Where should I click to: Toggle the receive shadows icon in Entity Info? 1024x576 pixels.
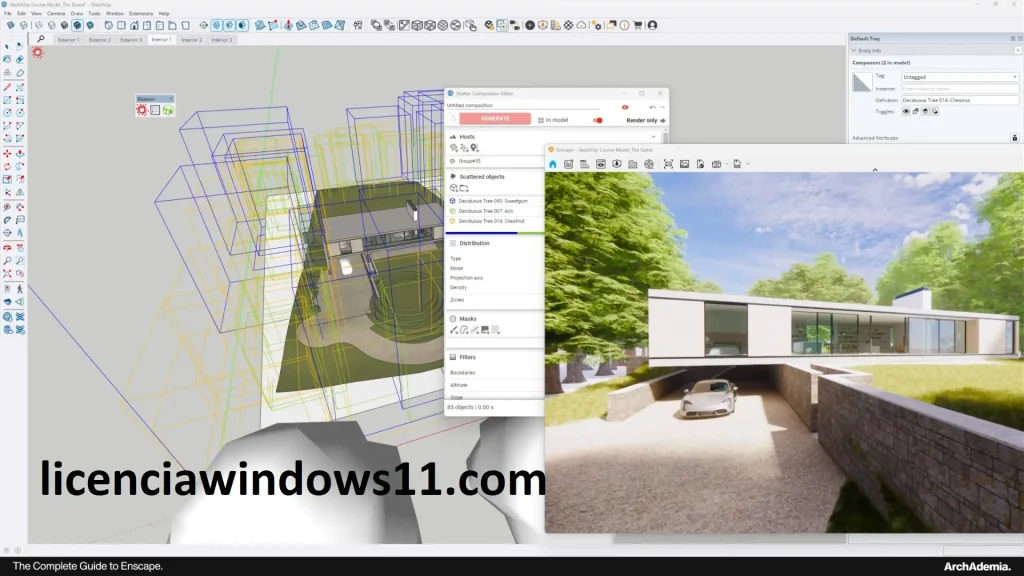(925, 112)
